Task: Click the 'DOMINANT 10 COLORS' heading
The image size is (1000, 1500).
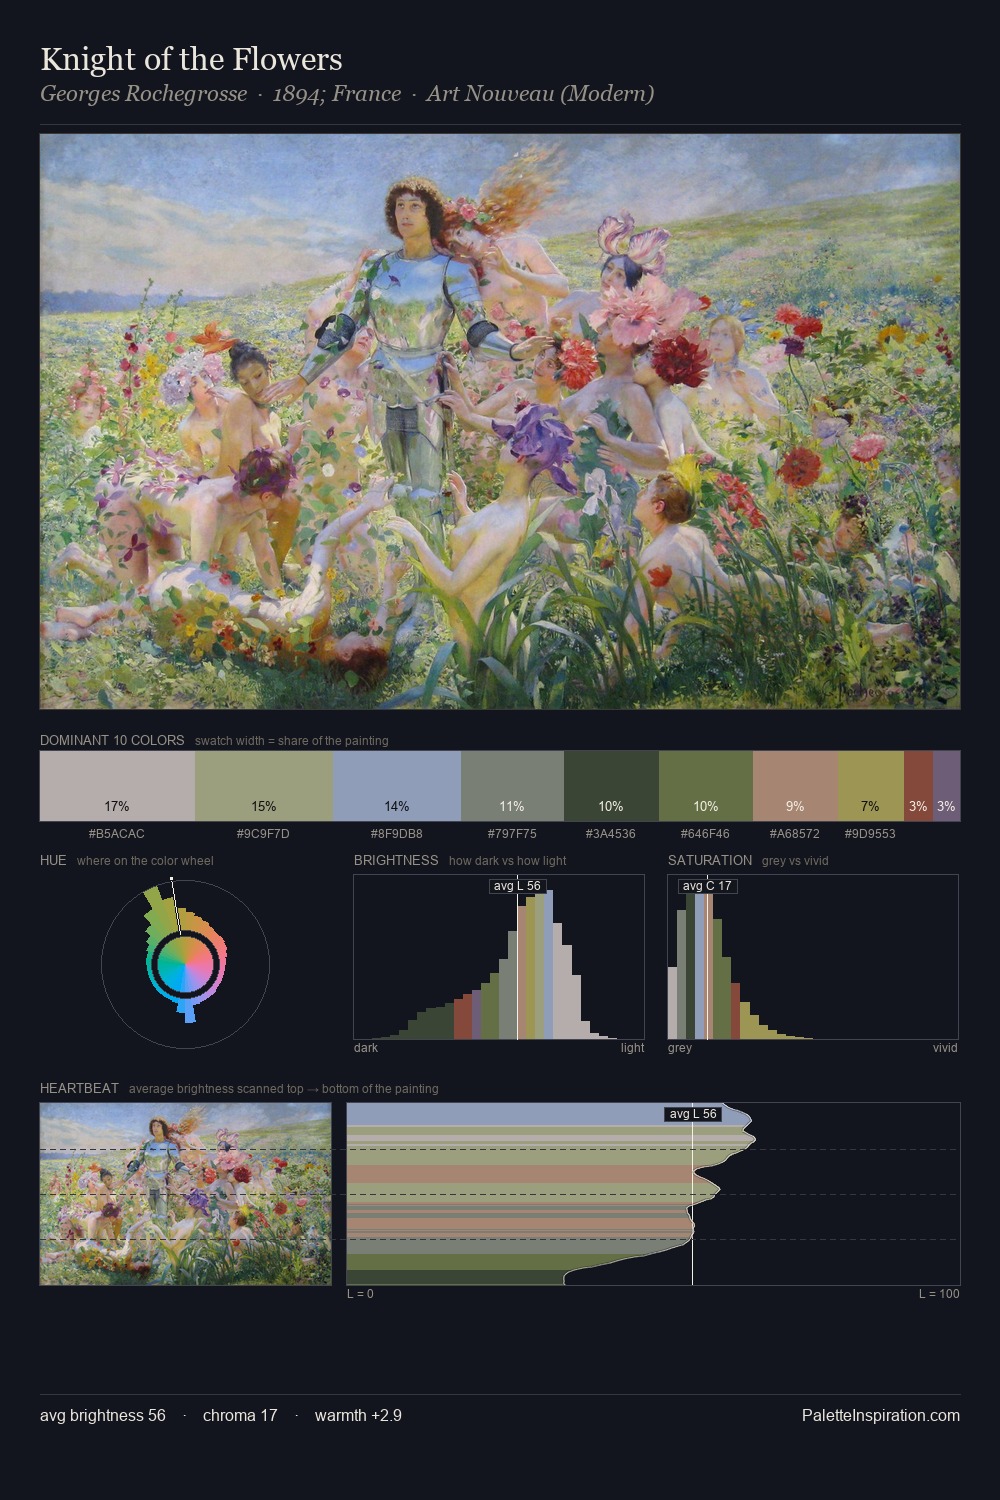Action: [112, 740]
